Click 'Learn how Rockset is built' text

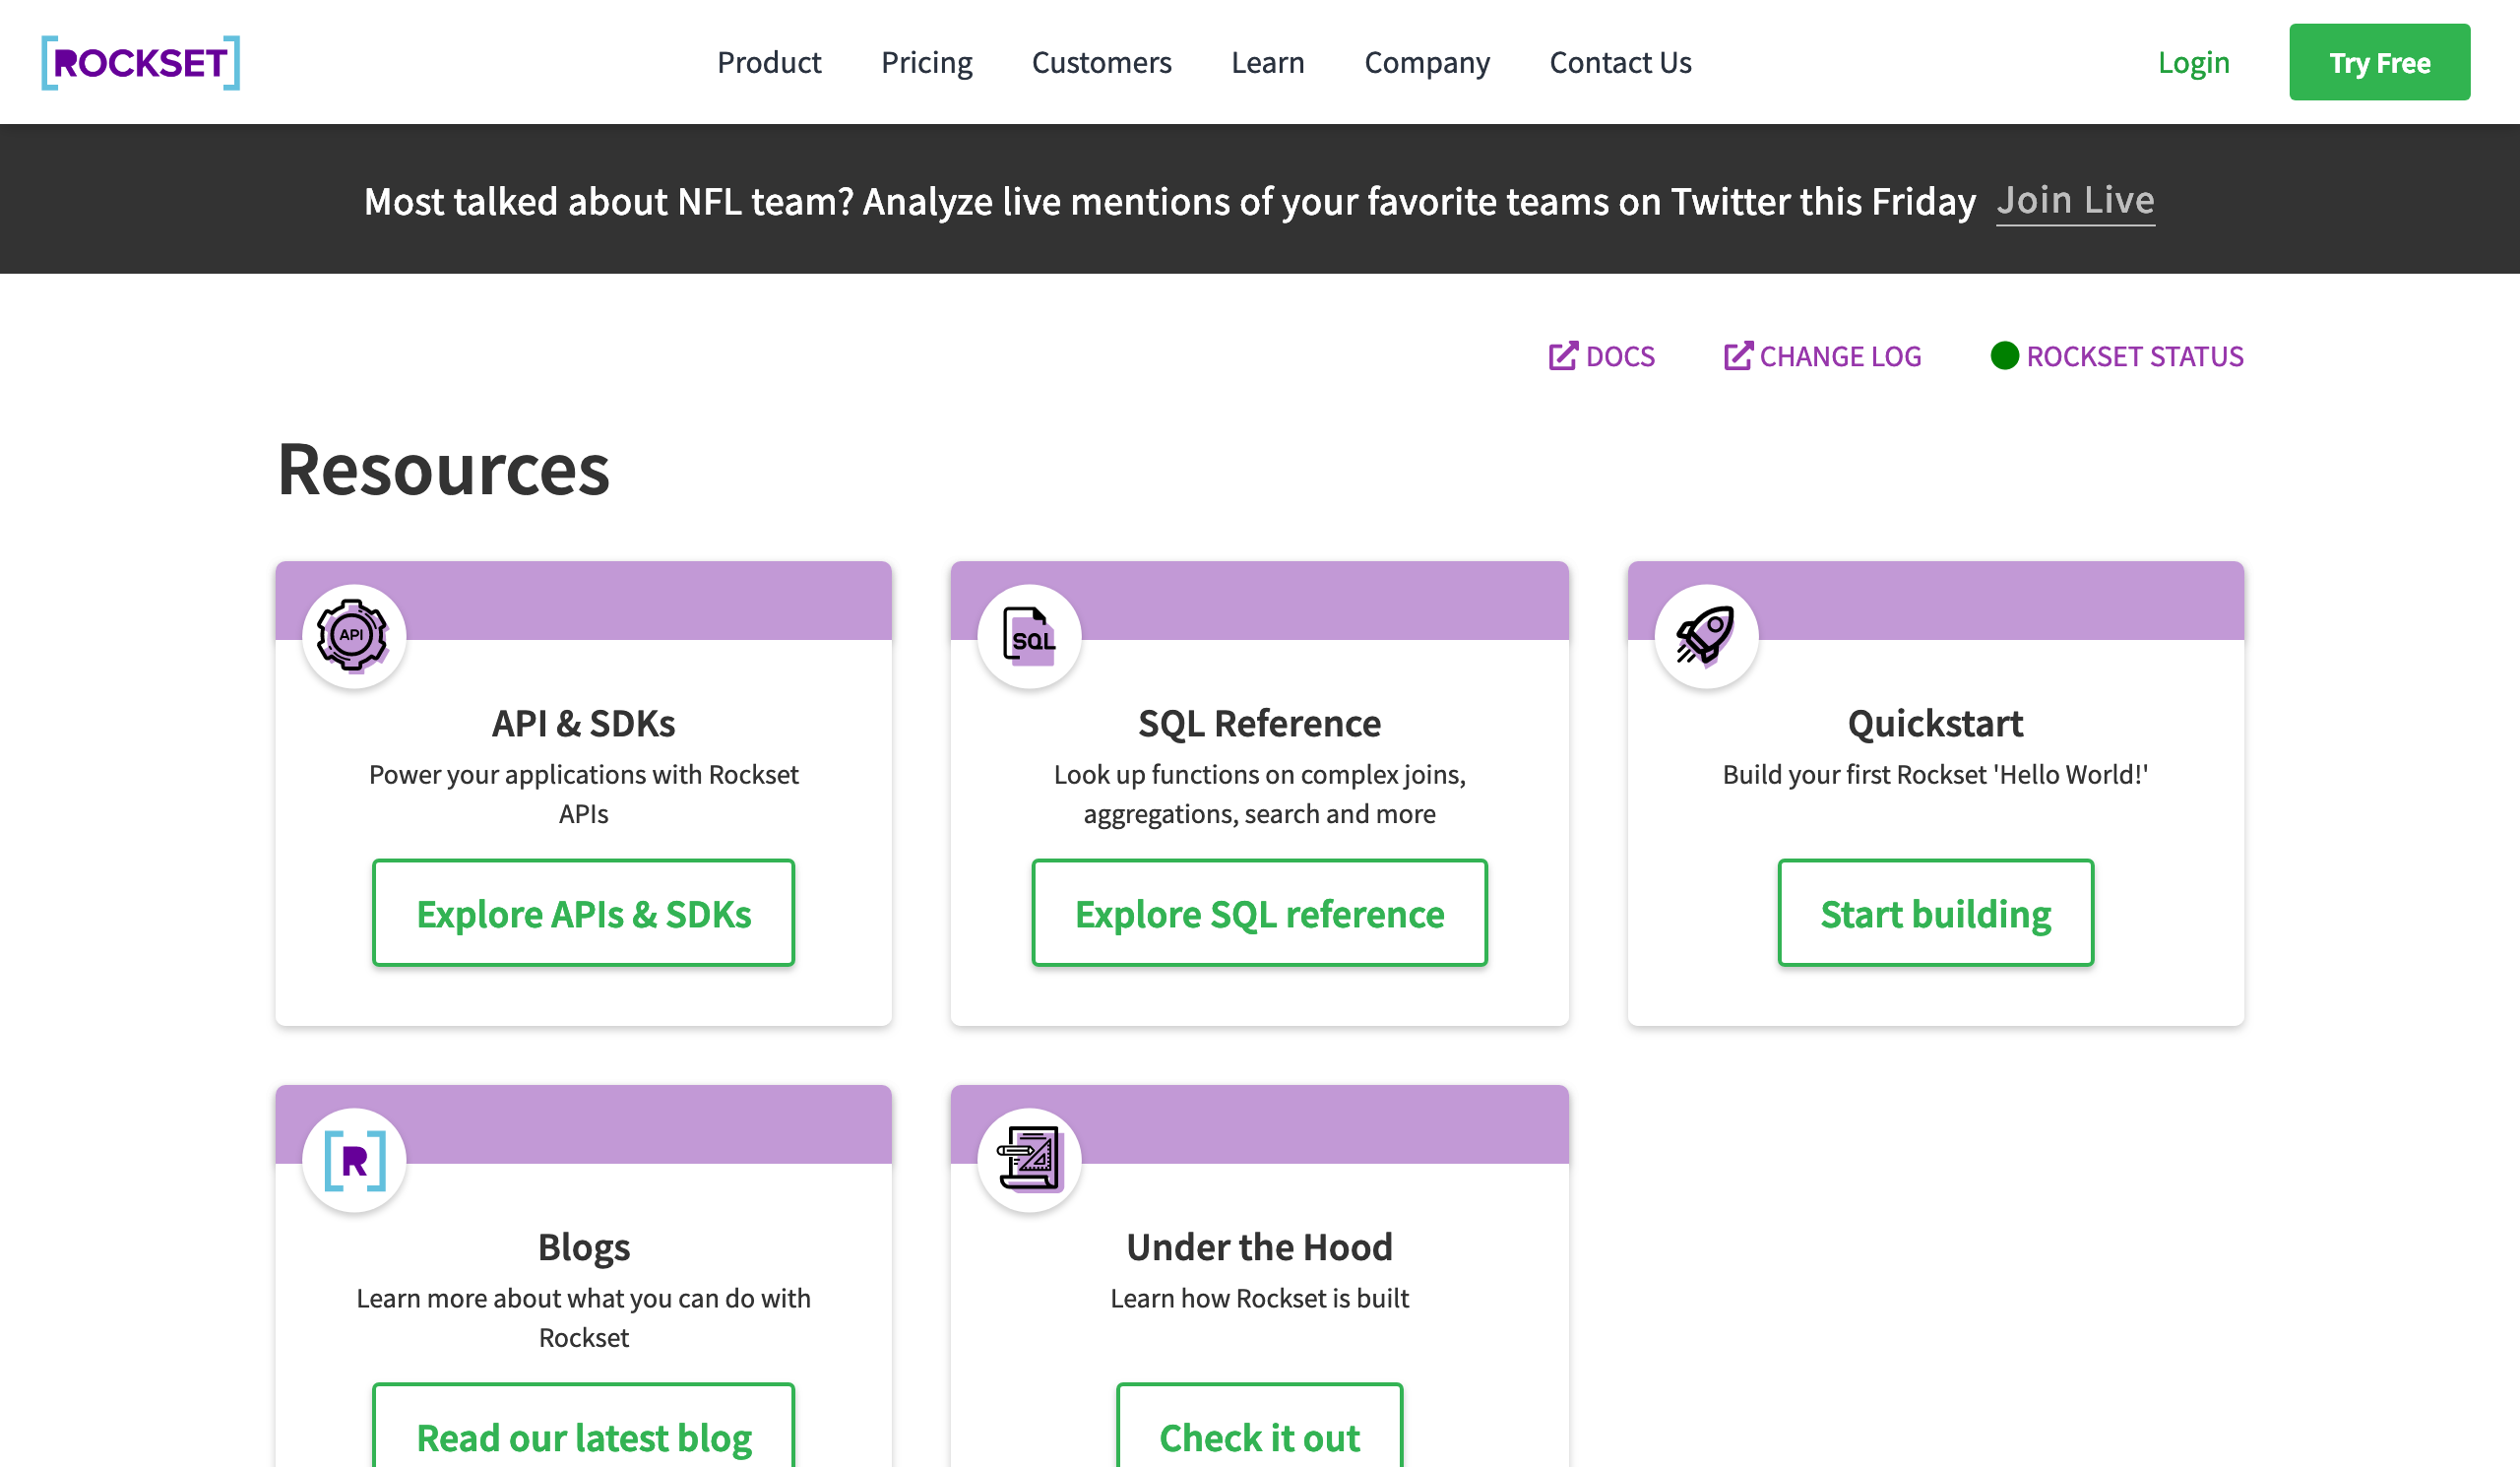pyautogui.click(x=1259, y=1298)
